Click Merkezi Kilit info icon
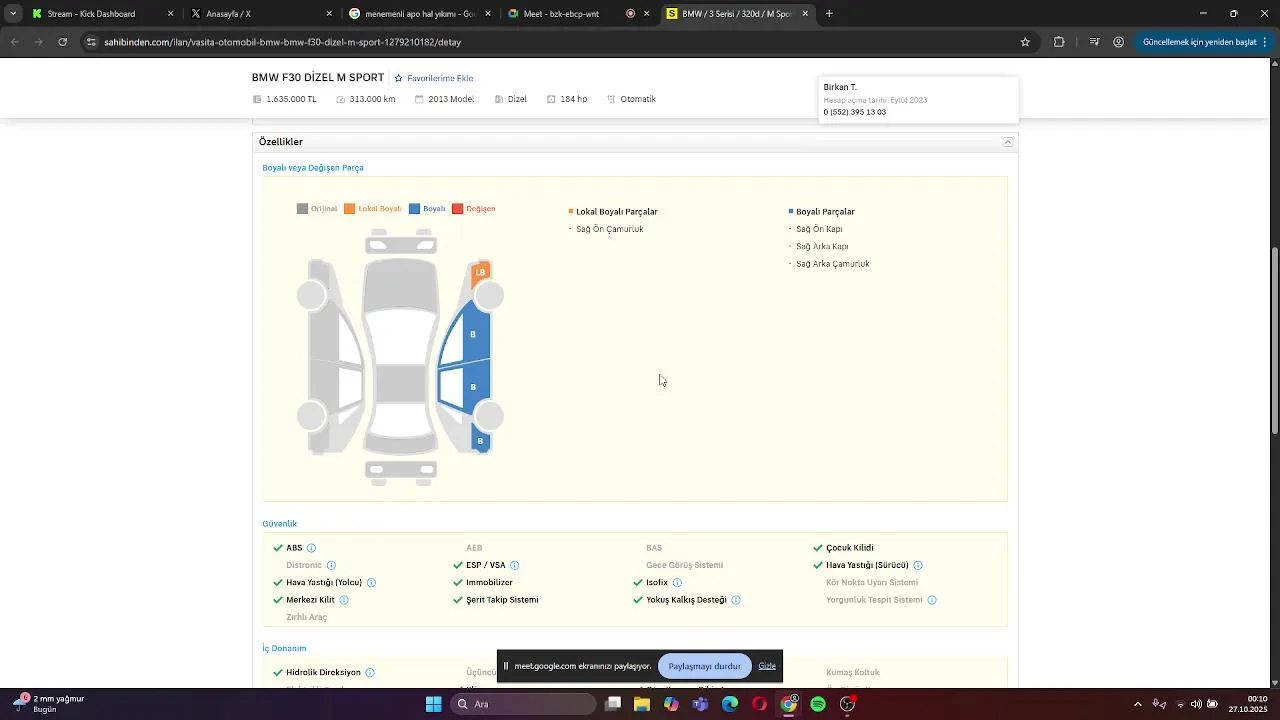The width and height of the screenshot is (1280, 720). pos(344,600)
